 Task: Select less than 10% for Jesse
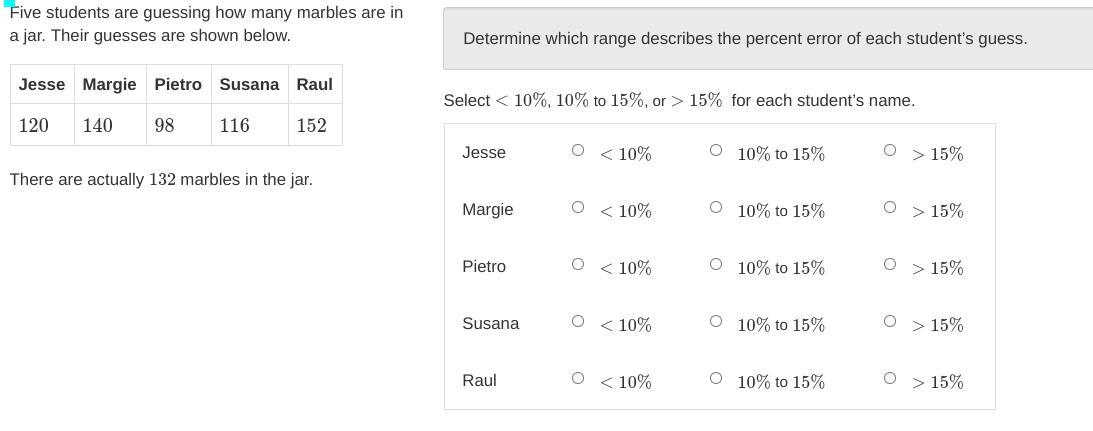[x=578, y=151]
